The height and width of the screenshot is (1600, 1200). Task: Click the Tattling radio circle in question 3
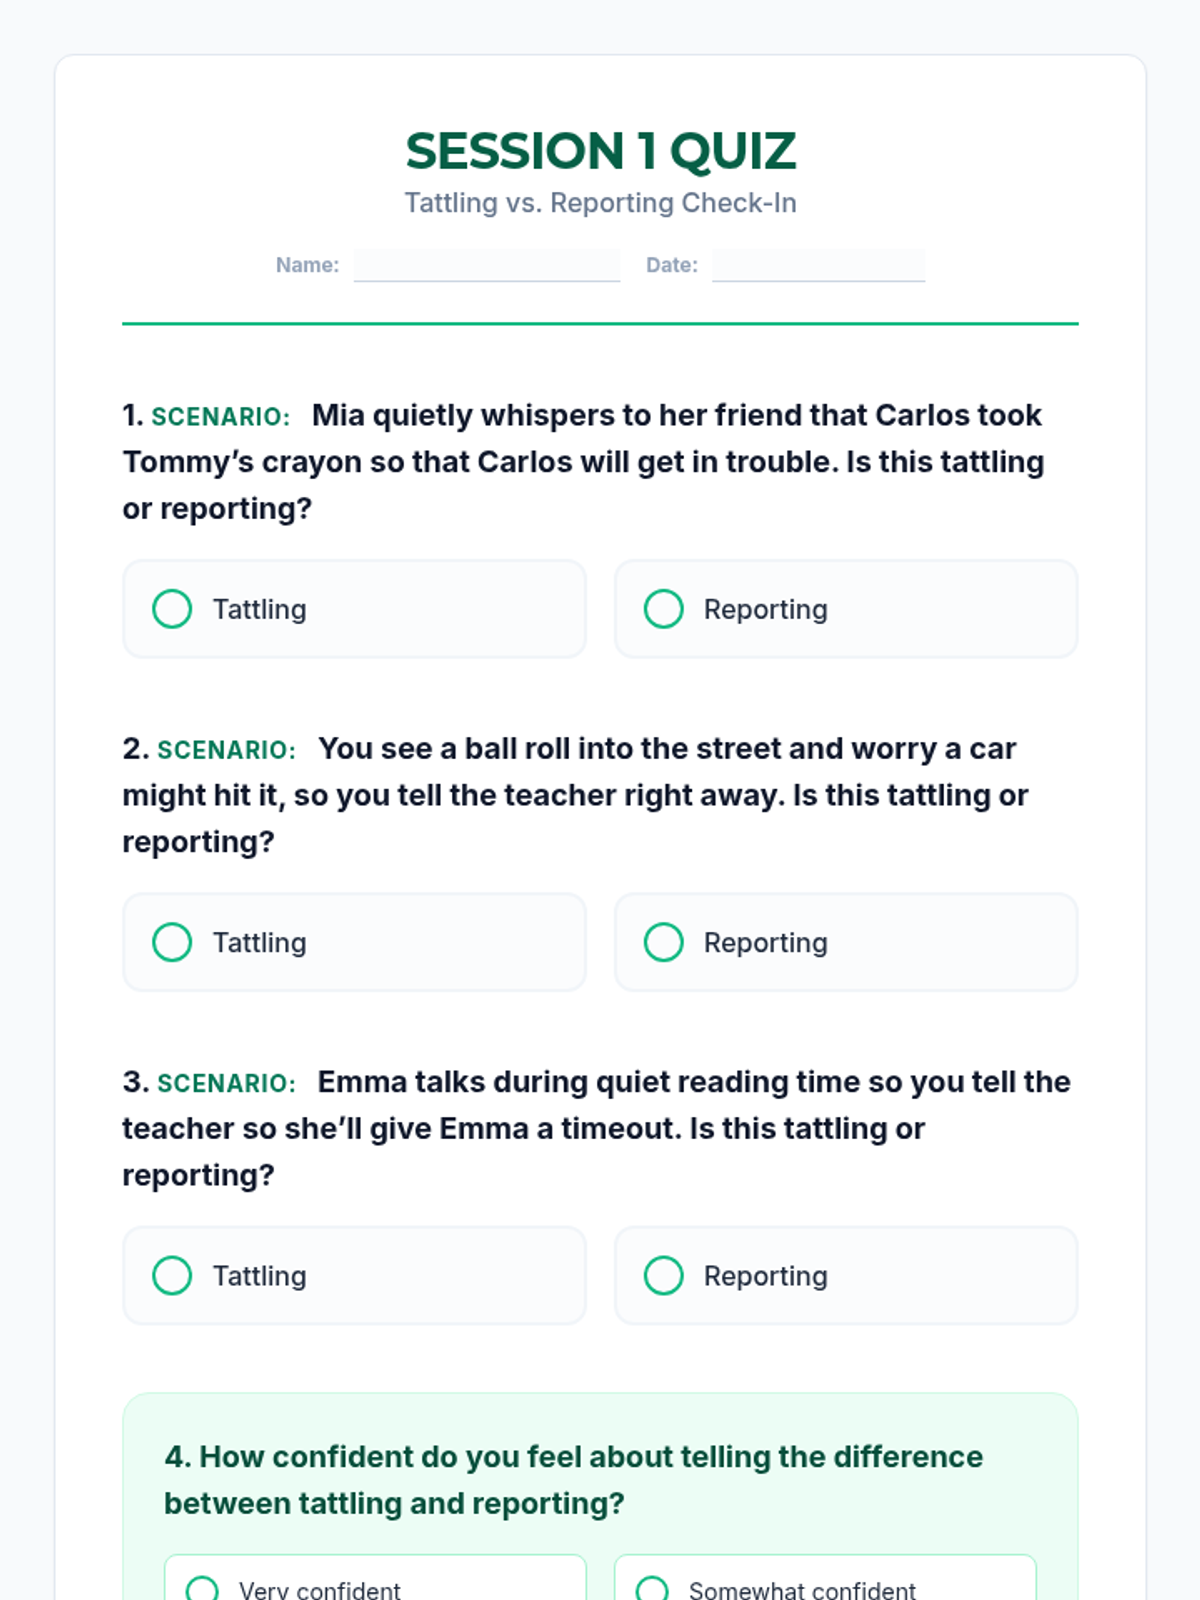[x=172, y=1275]
